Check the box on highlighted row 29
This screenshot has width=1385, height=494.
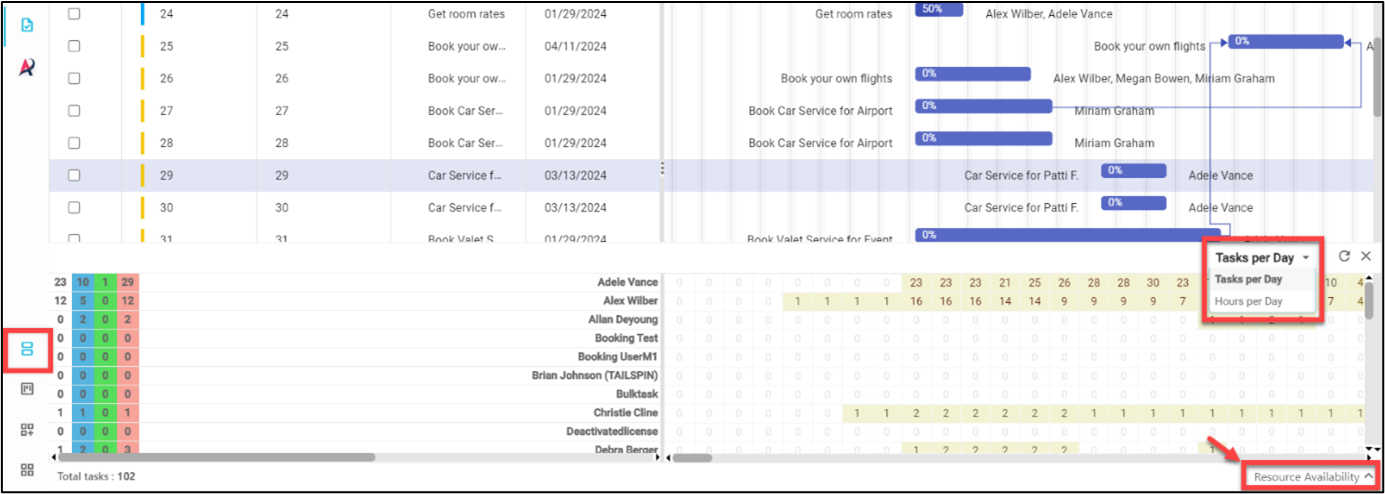click(74, 175)
